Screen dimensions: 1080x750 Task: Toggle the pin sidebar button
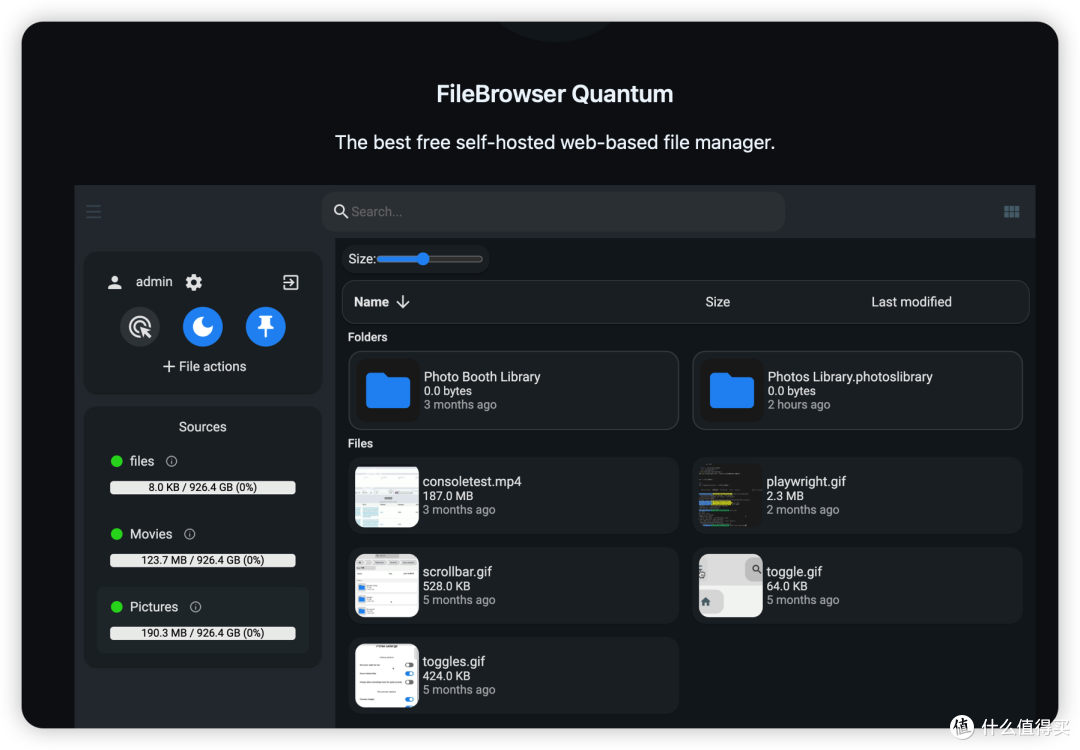(265, 326)
